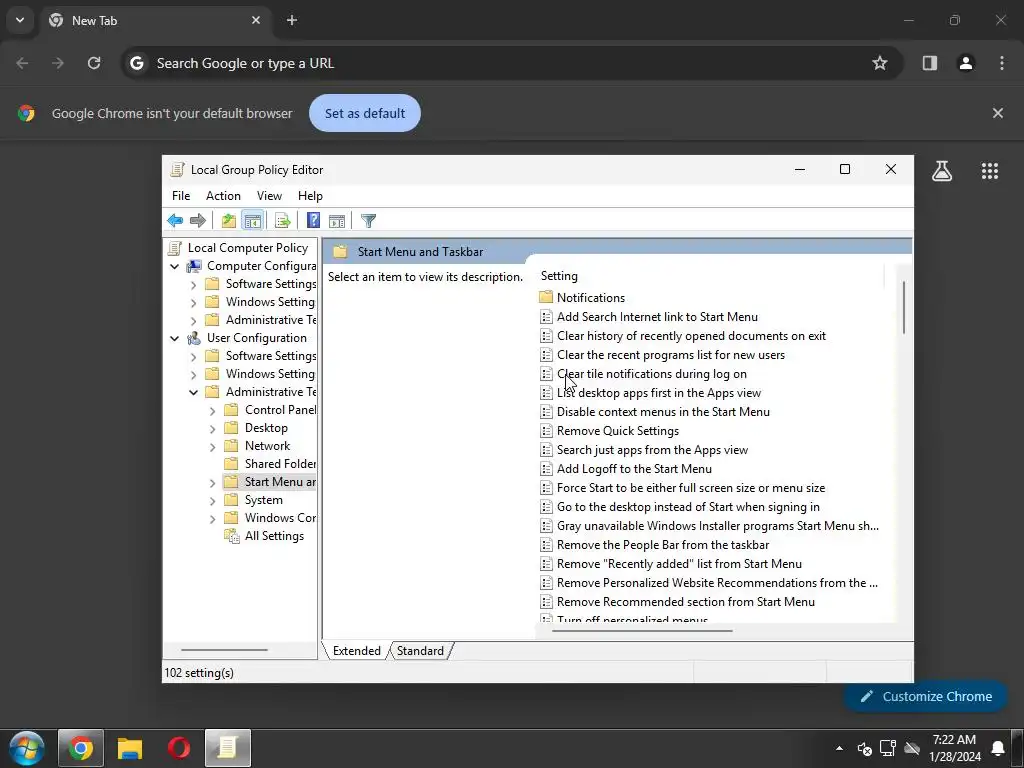Image resolution: width=1024 pixels, height=768 pixels.
Task: Expand the Network folder
Action: tap(212, 447)
